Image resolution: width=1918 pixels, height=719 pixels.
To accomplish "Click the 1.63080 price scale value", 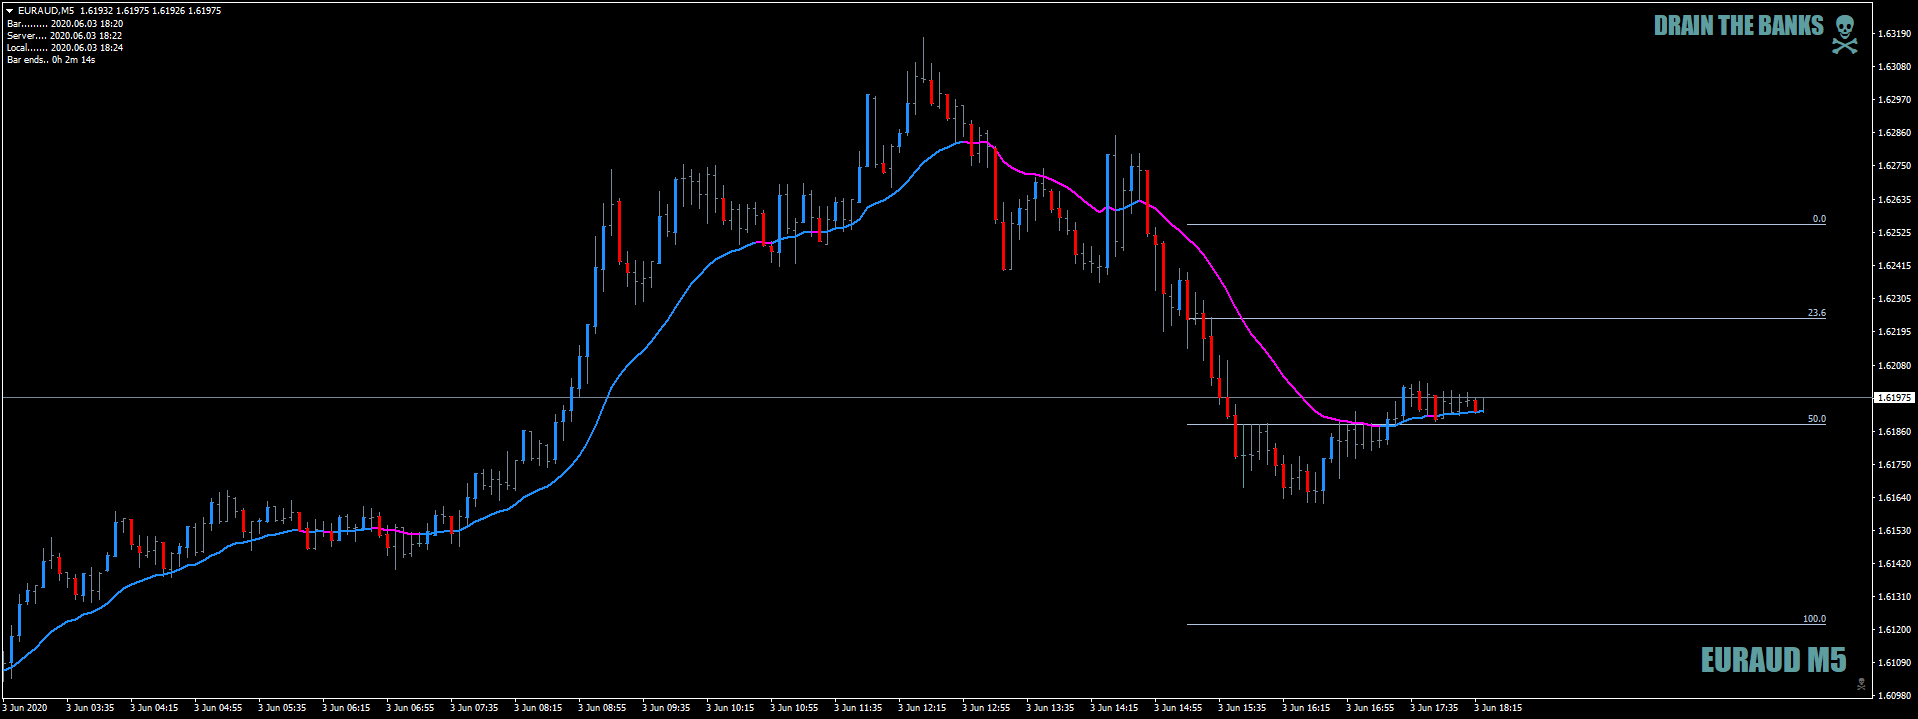I will coord(1895,67).
